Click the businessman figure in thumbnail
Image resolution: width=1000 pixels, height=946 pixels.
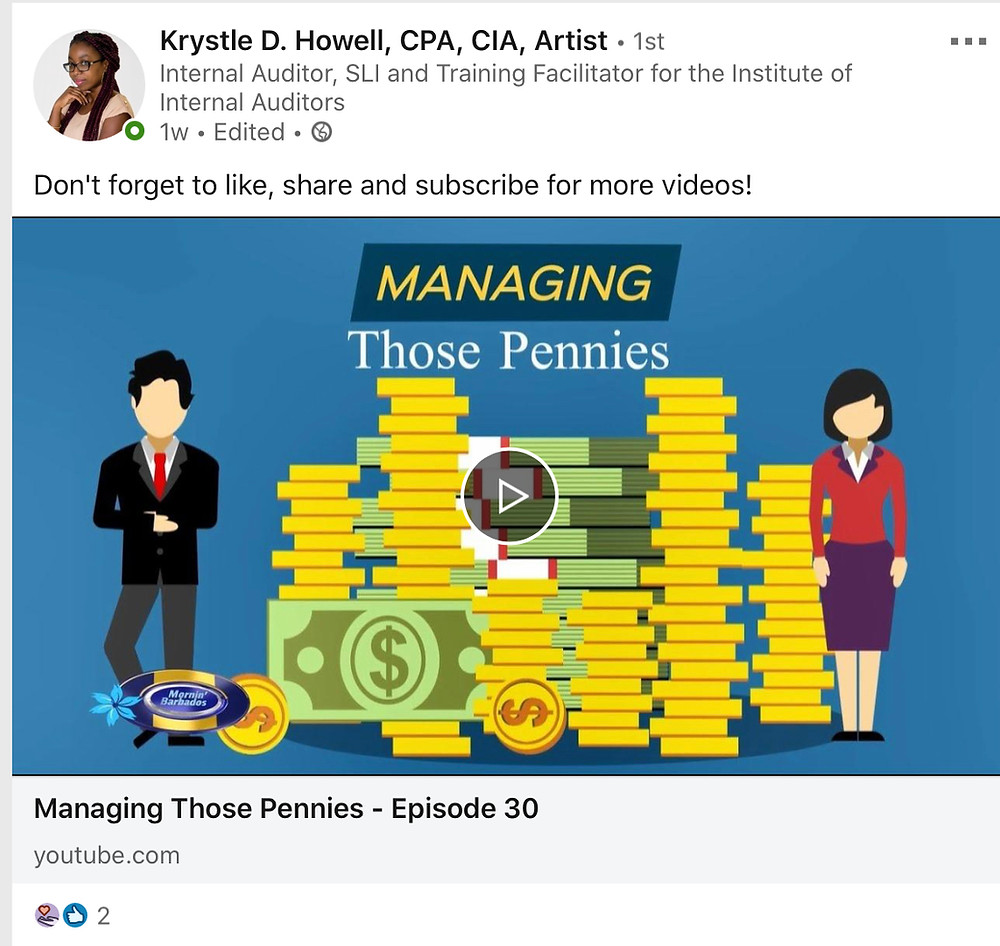156,539
